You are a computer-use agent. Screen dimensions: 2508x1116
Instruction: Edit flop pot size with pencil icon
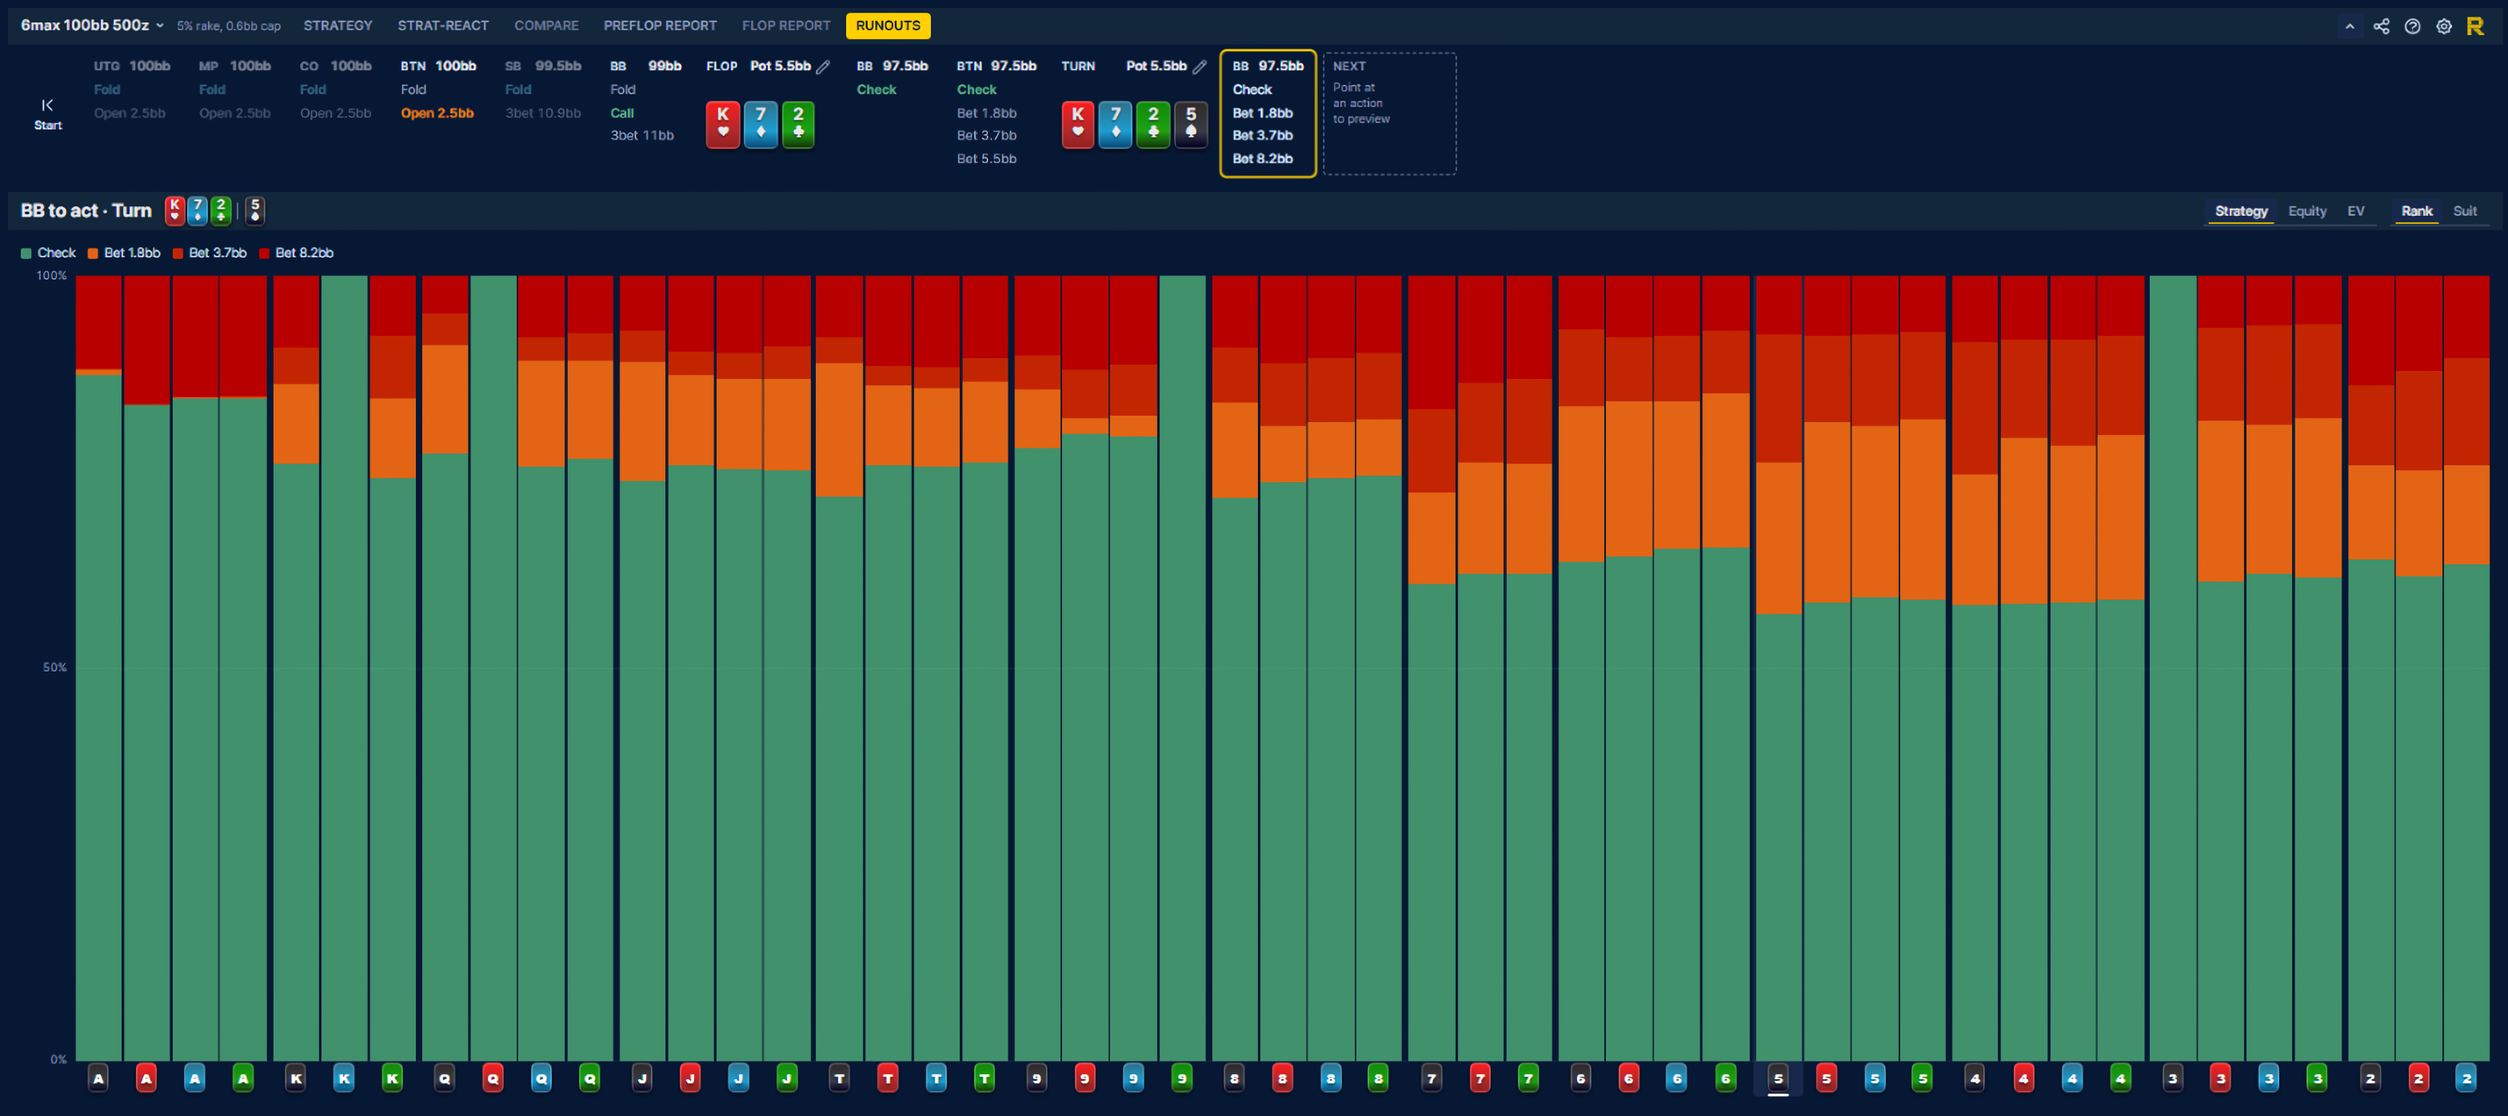pyautogui.click(x=823, y=67)
